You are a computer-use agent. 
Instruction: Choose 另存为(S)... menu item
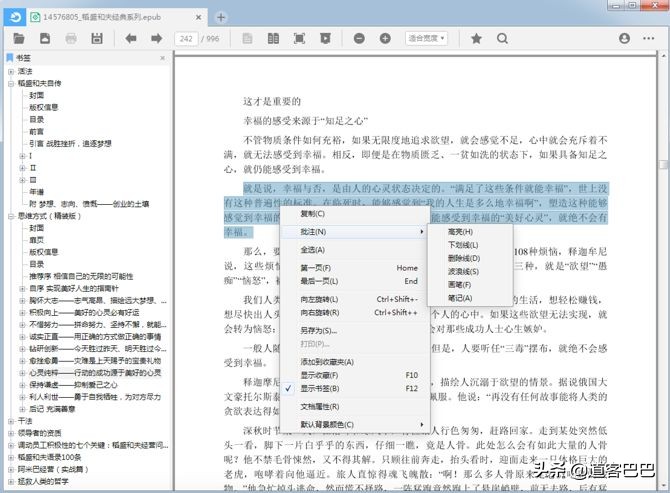click(x=354, y=330)
